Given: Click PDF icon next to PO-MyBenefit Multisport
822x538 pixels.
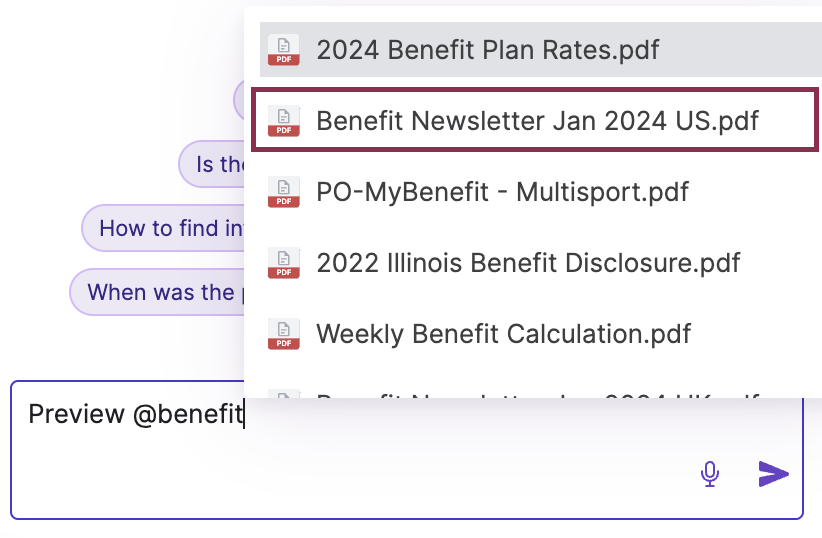Looking at the screenshot, I should pyautogui.click(x=284, y=192).
